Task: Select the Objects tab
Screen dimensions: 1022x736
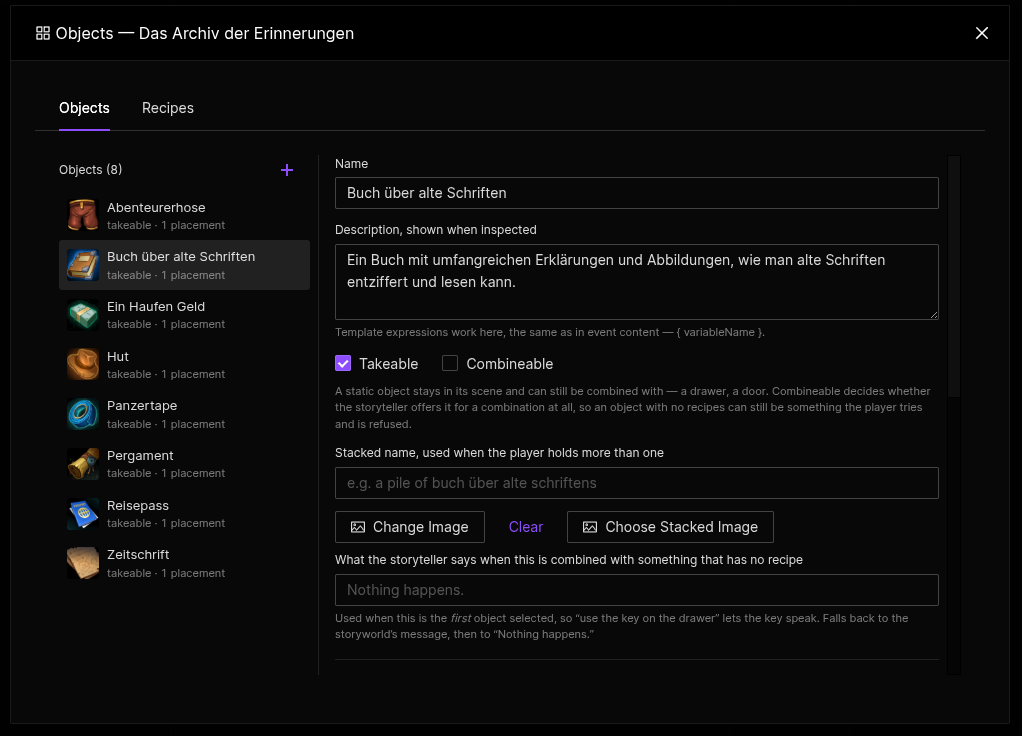Action: pyautogui.click(x=84, y=108)
